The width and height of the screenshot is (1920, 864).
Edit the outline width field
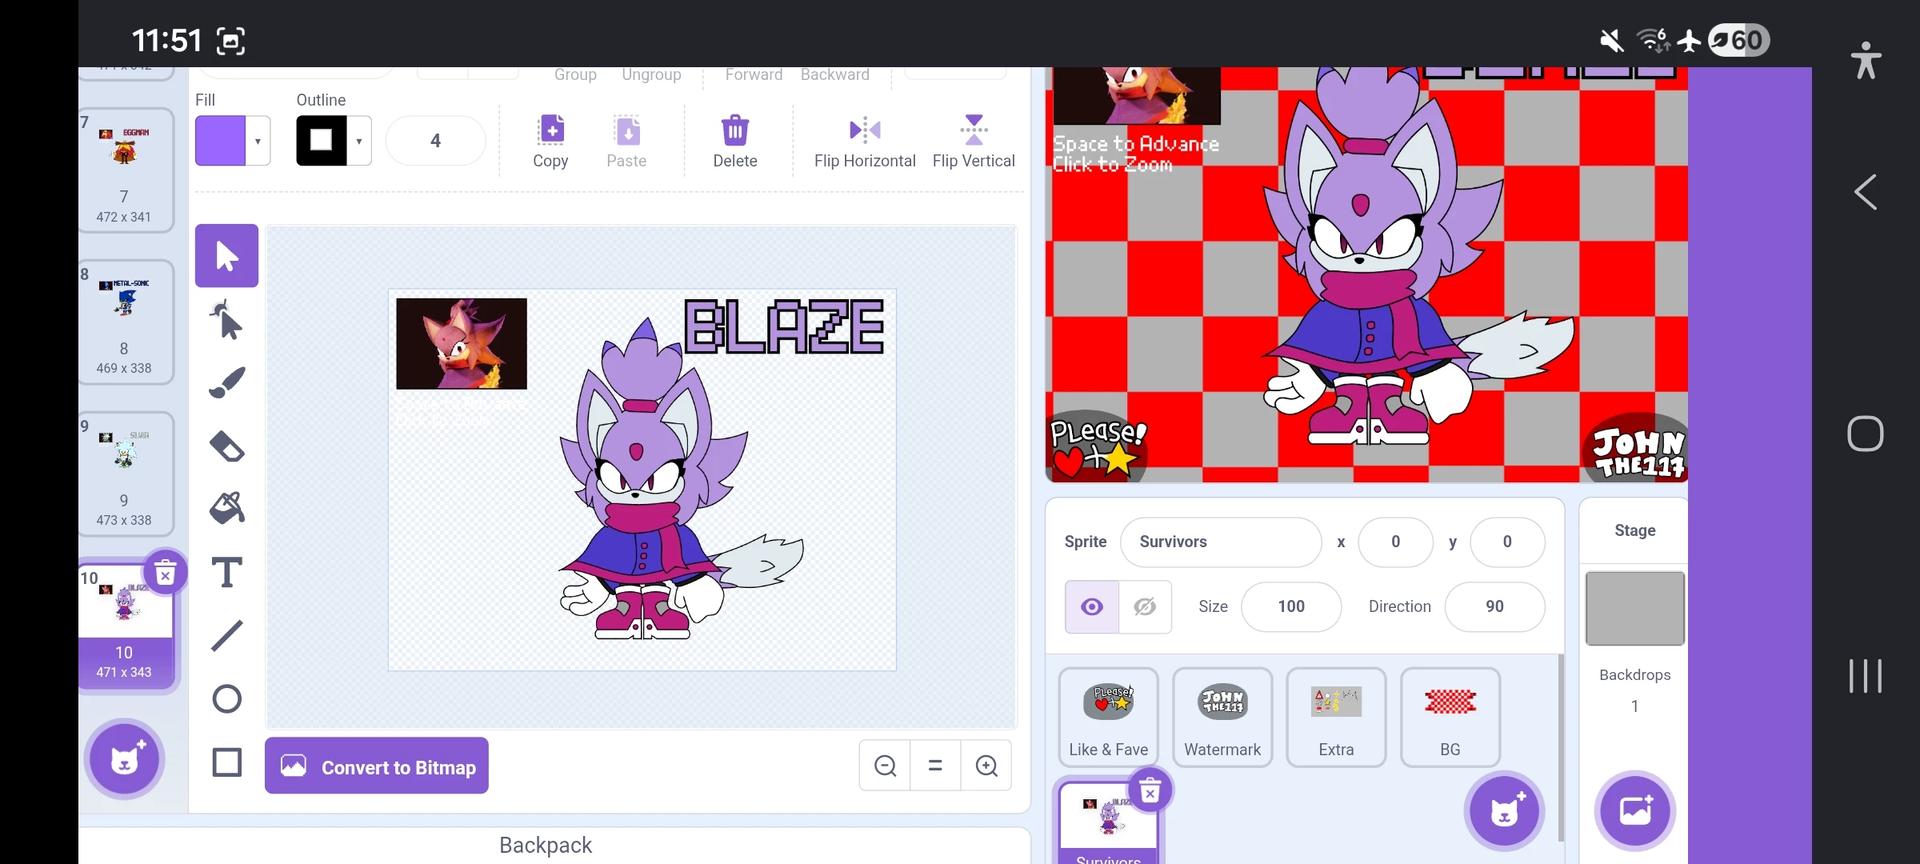coord(435,141)
